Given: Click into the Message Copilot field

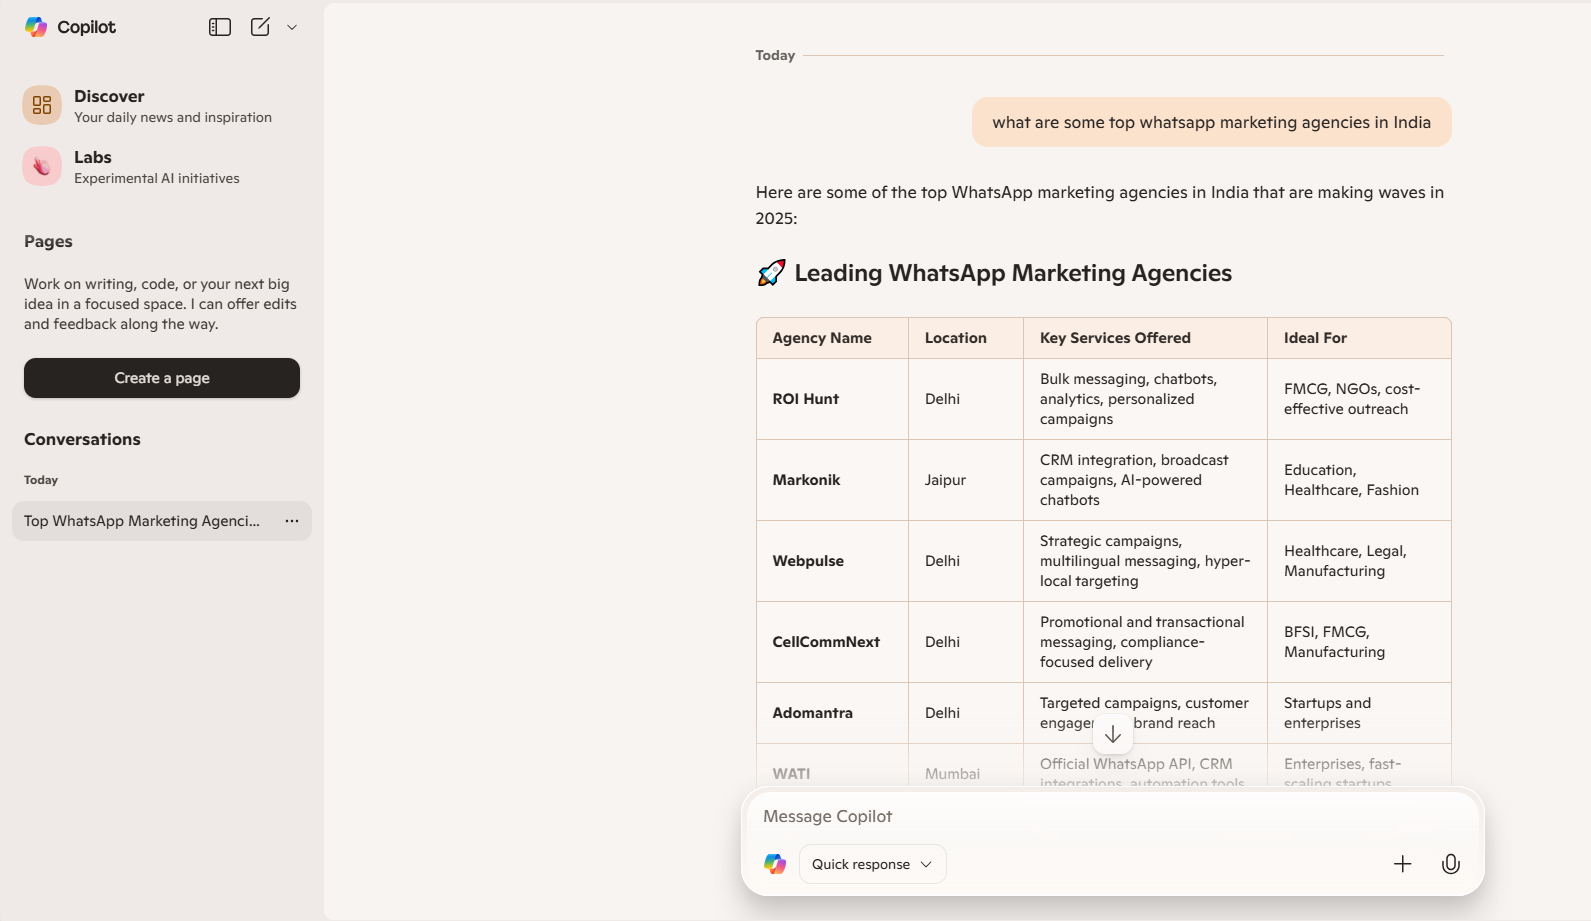Looking at the screenshot, I should pos(1112,816).
